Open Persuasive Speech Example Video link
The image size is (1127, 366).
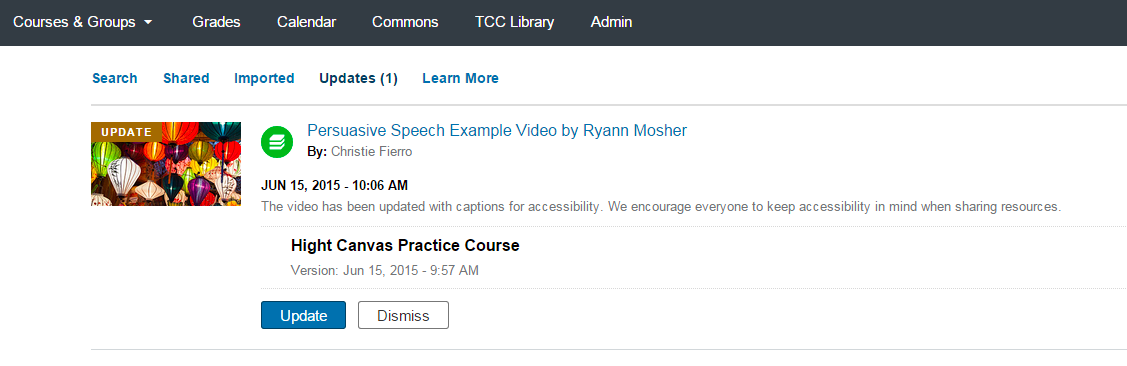[497, 130]
